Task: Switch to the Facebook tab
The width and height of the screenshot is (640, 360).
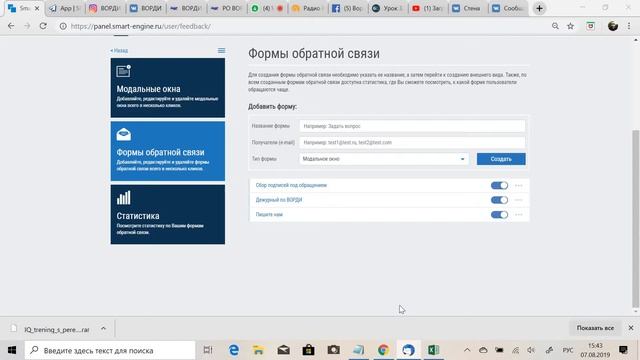Action: tap(347, 8)
